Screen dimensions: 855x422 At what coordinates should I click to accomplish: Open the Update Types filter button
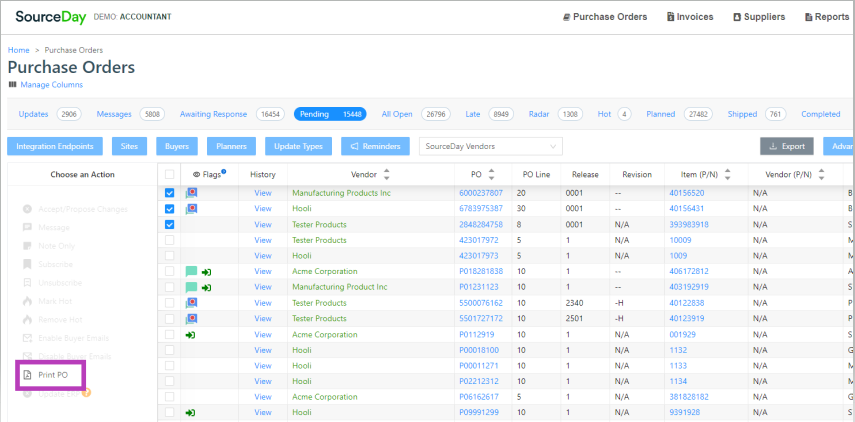(298, 146)
